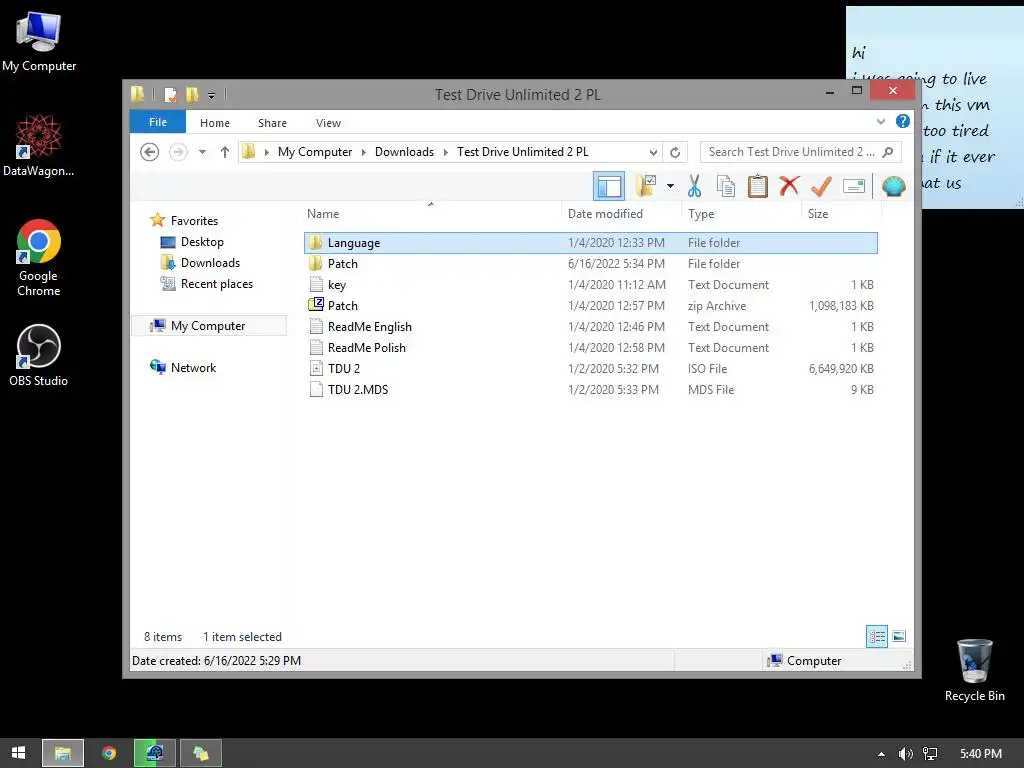The height and width of the screenshot is (768, 1024).
Task: Click the orange checkmark Properties icon
Action: point(821,186)
